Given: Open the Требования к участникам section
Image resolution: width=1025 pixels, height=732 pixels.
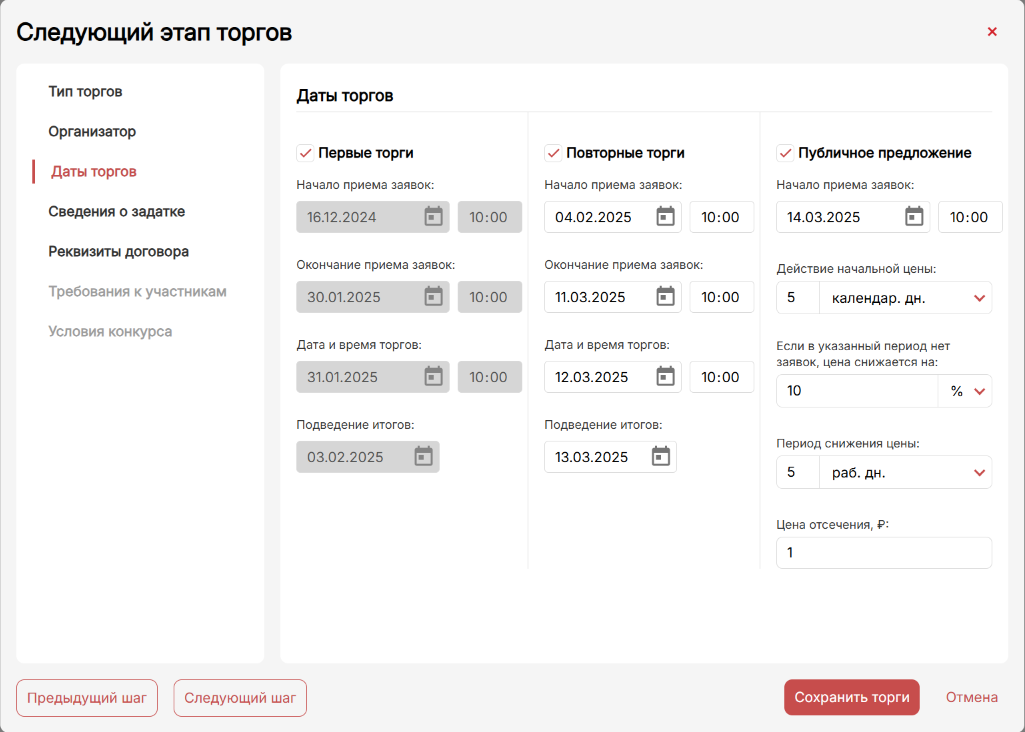Looking at the screenshot, I should [137, 291].
